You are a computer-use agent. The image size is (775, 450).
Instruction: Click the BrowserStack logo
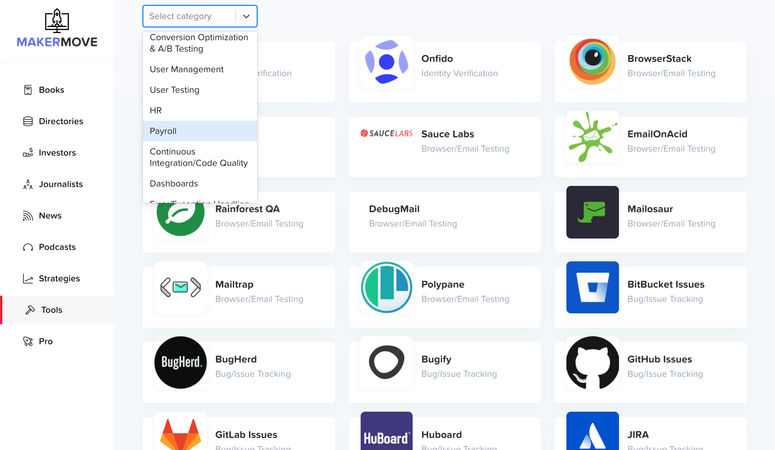click(592, 62)
